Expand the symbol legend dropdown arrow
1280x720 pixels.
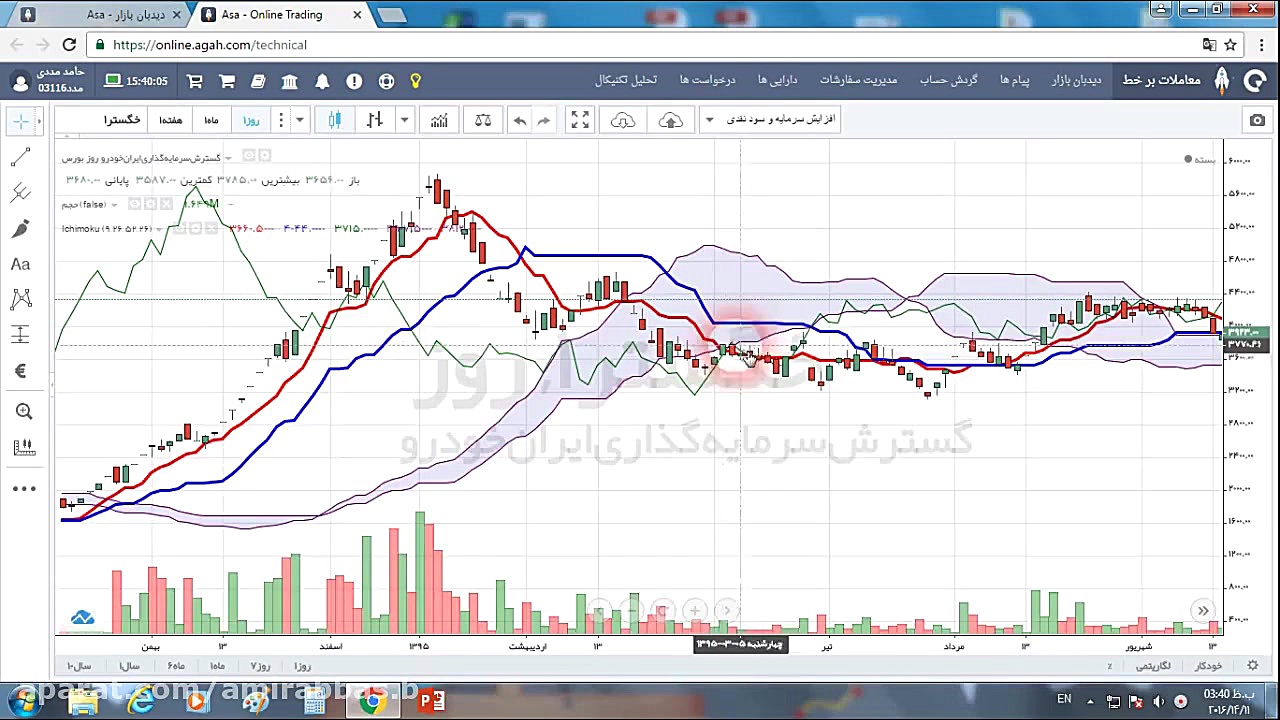coord(228,158)
